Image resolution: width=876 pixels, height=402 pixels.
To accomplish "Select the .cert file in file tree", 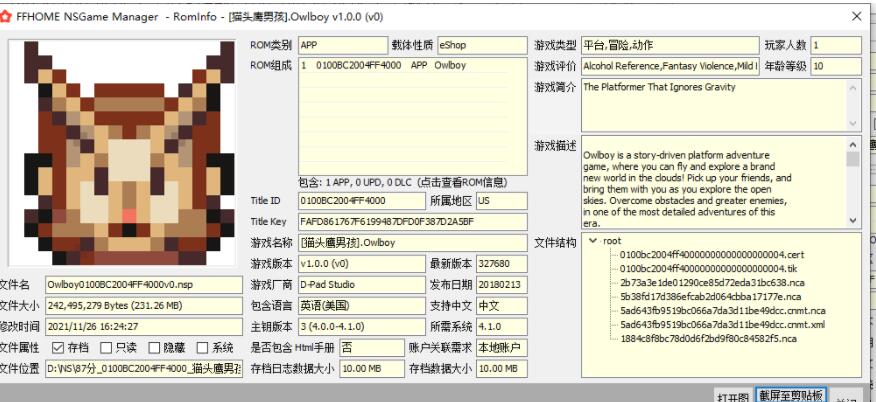I will [712, 255].
